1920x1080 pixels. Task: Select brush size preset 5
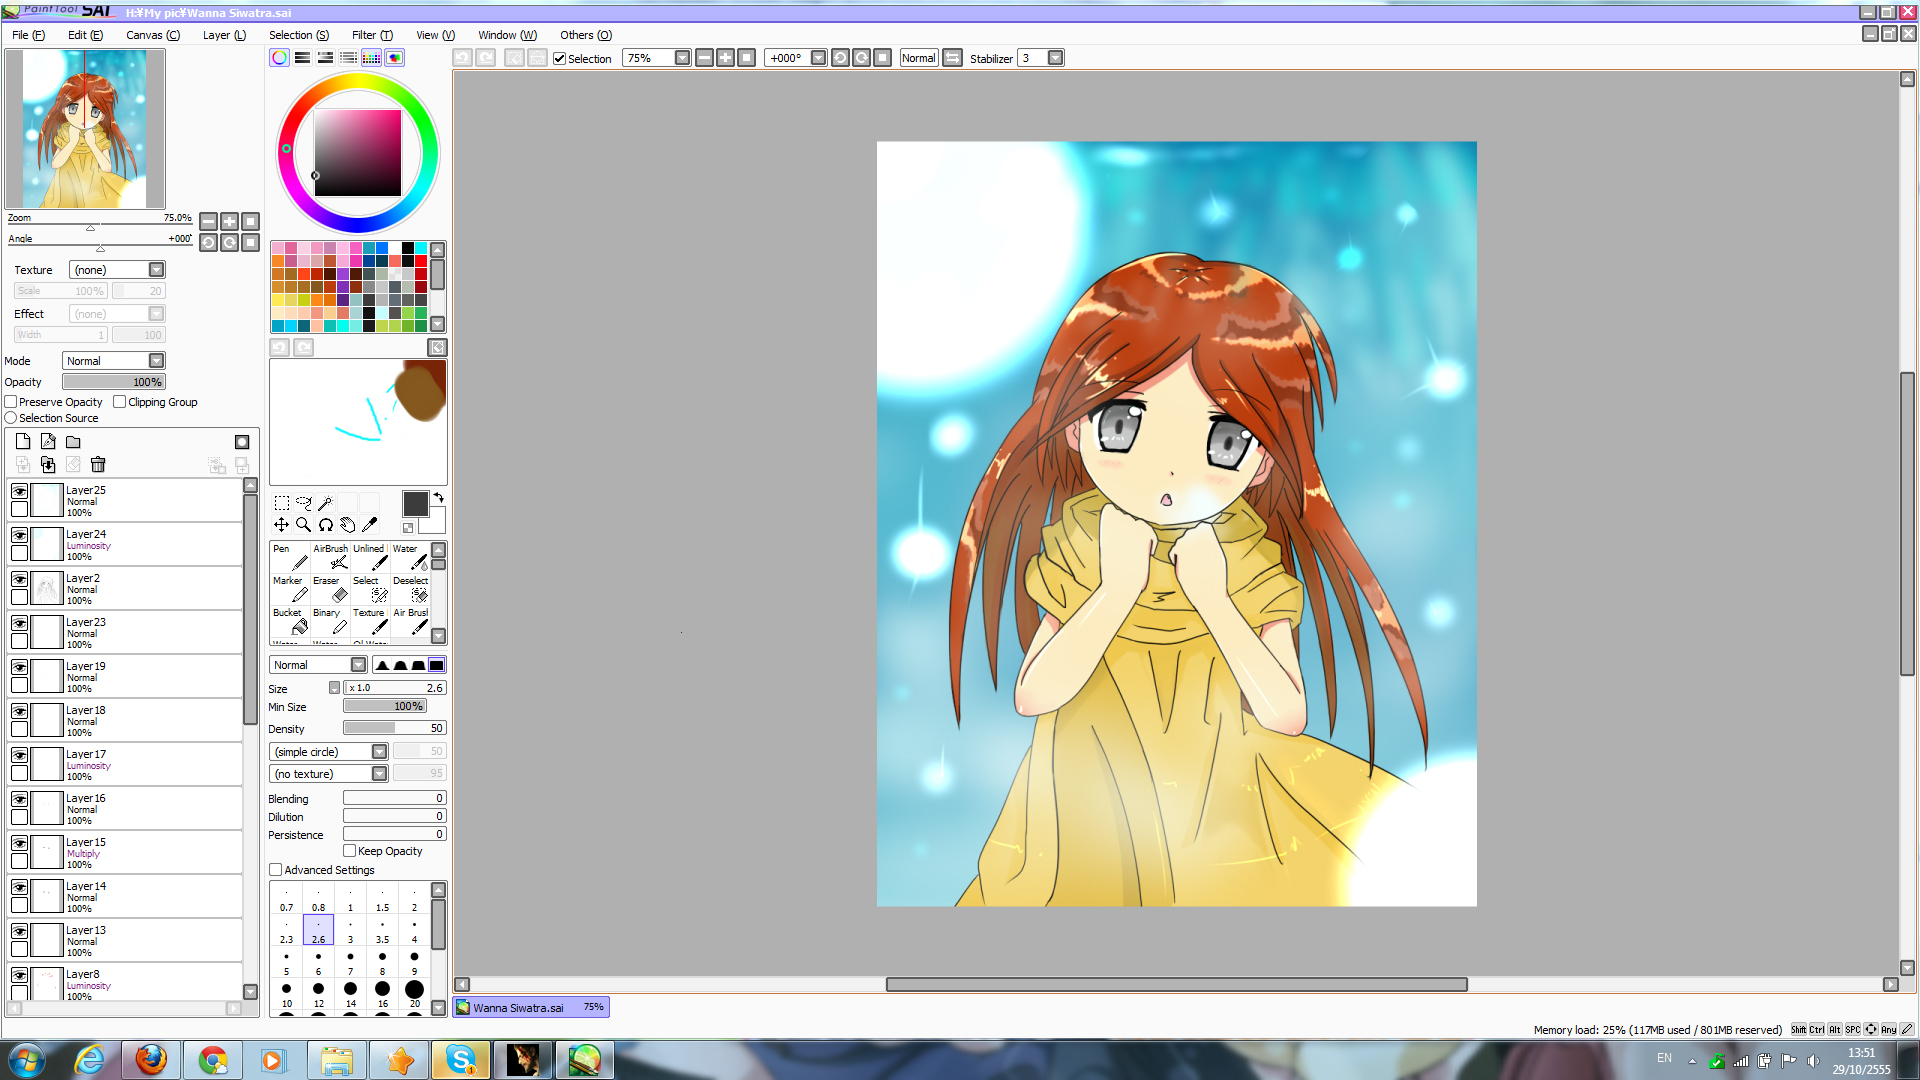(x=286, y=962)
